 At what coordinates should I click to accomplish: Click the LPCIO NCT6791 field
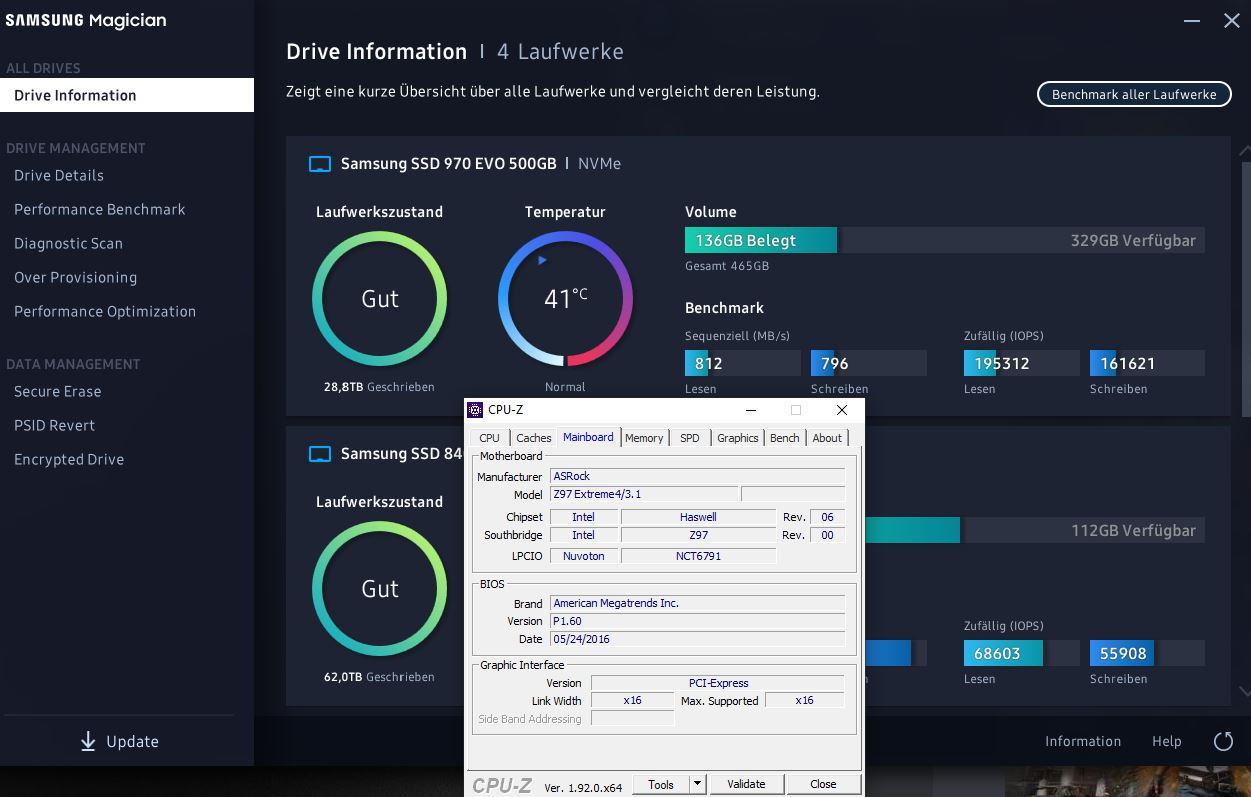point(698,556)
